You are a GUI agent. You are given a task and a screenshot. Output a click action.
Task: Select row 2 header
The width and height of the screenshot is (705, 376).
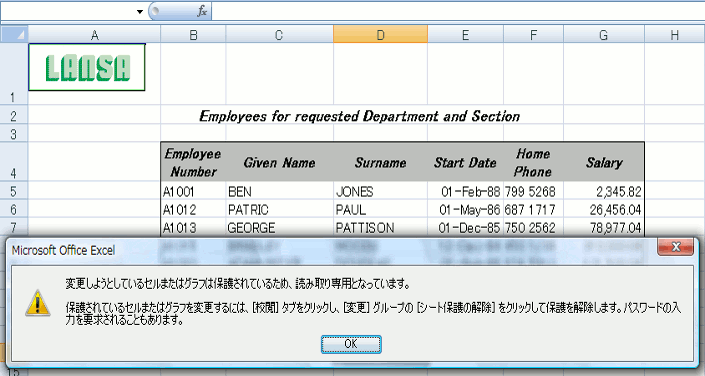pyautogui.click(x=14, y=116)
